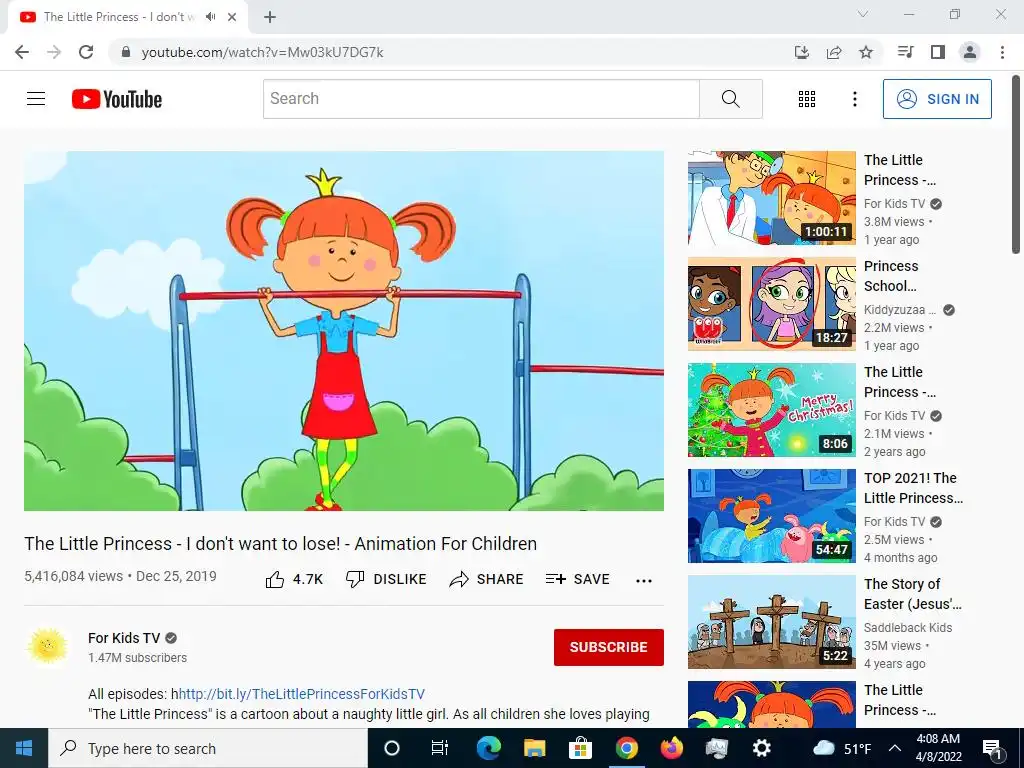Click taskbar 'Type here to search' box
Image resolution: width=1024 pixels, height=768 pixels.
tap(208, 748)
